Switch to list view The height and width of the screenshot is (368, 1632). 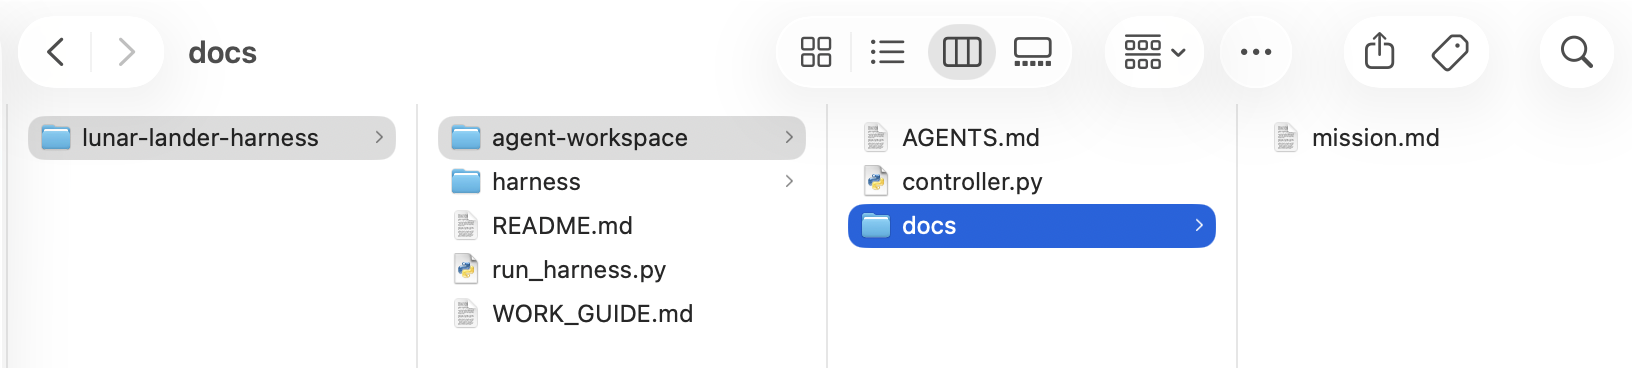click(887, 52)
